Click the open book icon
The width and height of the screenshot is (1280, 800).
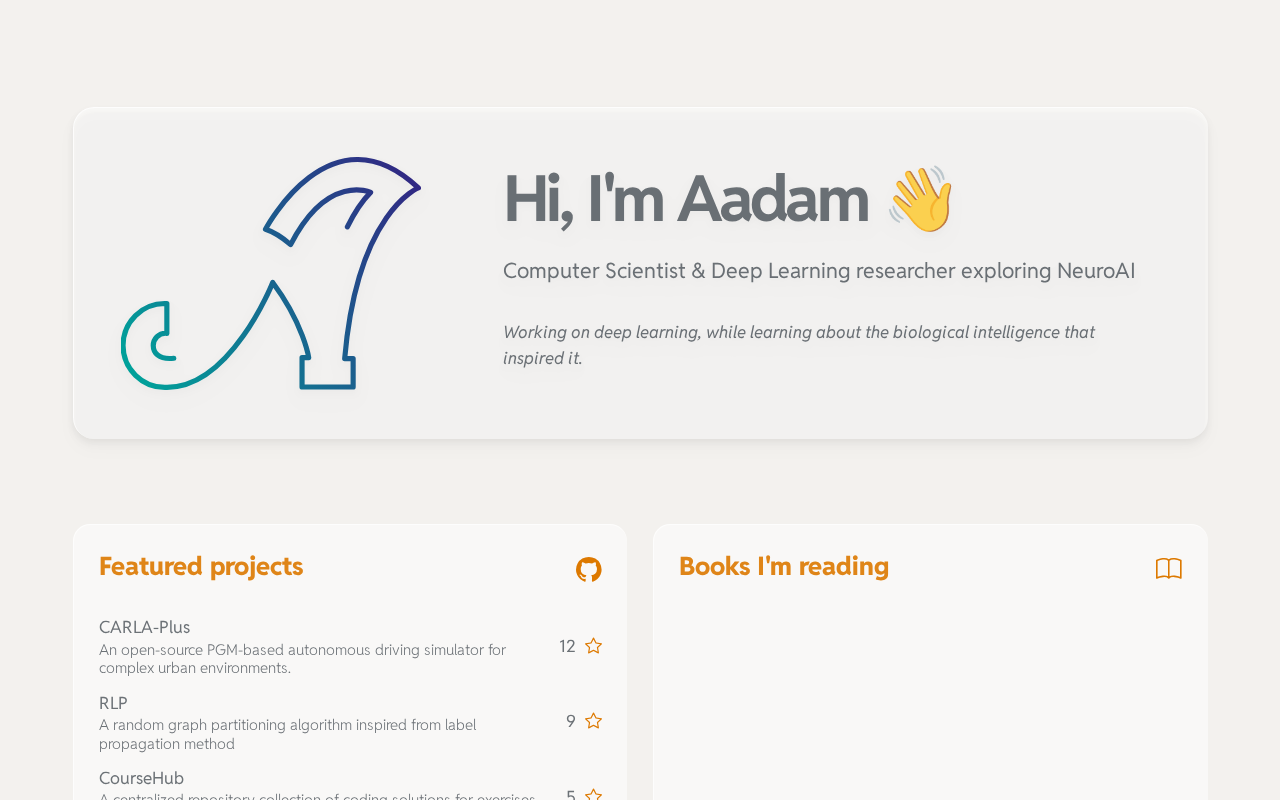tap(1168, 569)
